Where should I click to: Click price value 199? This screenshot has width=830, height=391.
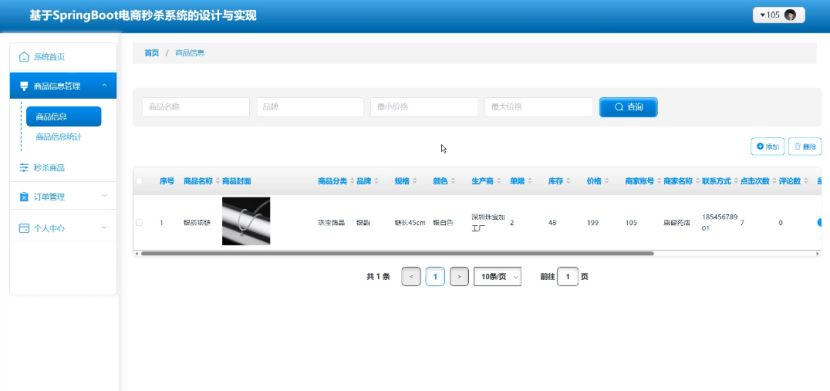(x=592, y=223)
